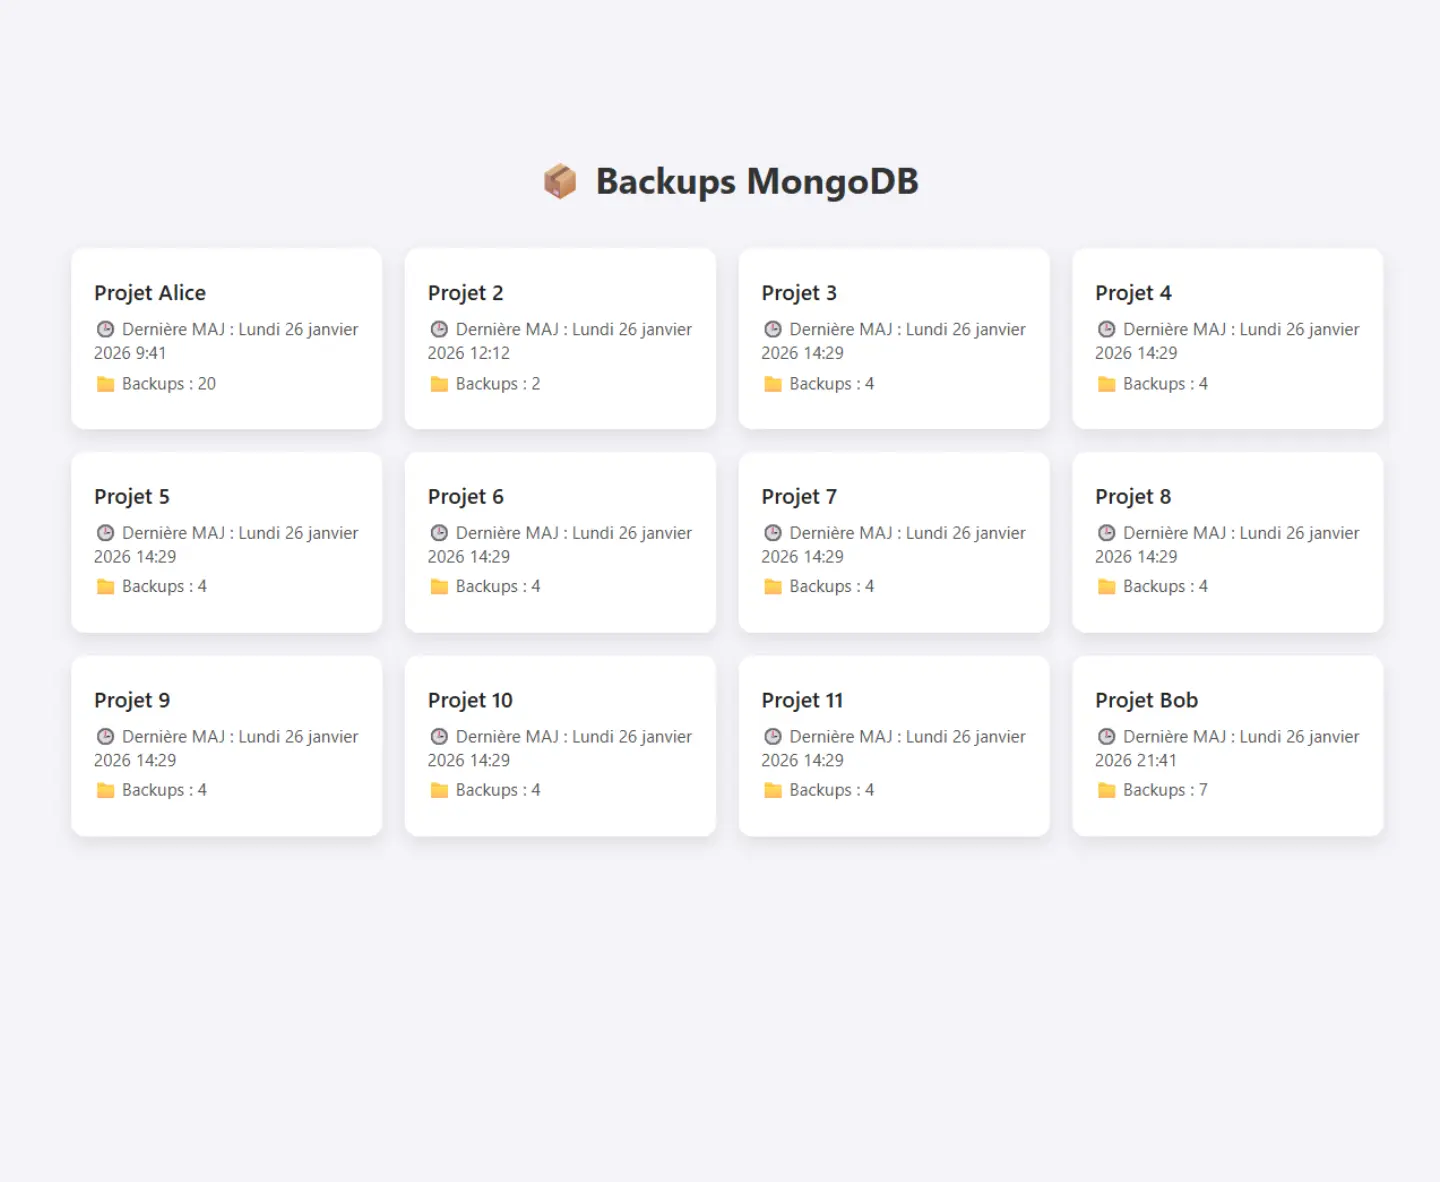Click Backups : 7 in Projet Bob

[1165, 790]
